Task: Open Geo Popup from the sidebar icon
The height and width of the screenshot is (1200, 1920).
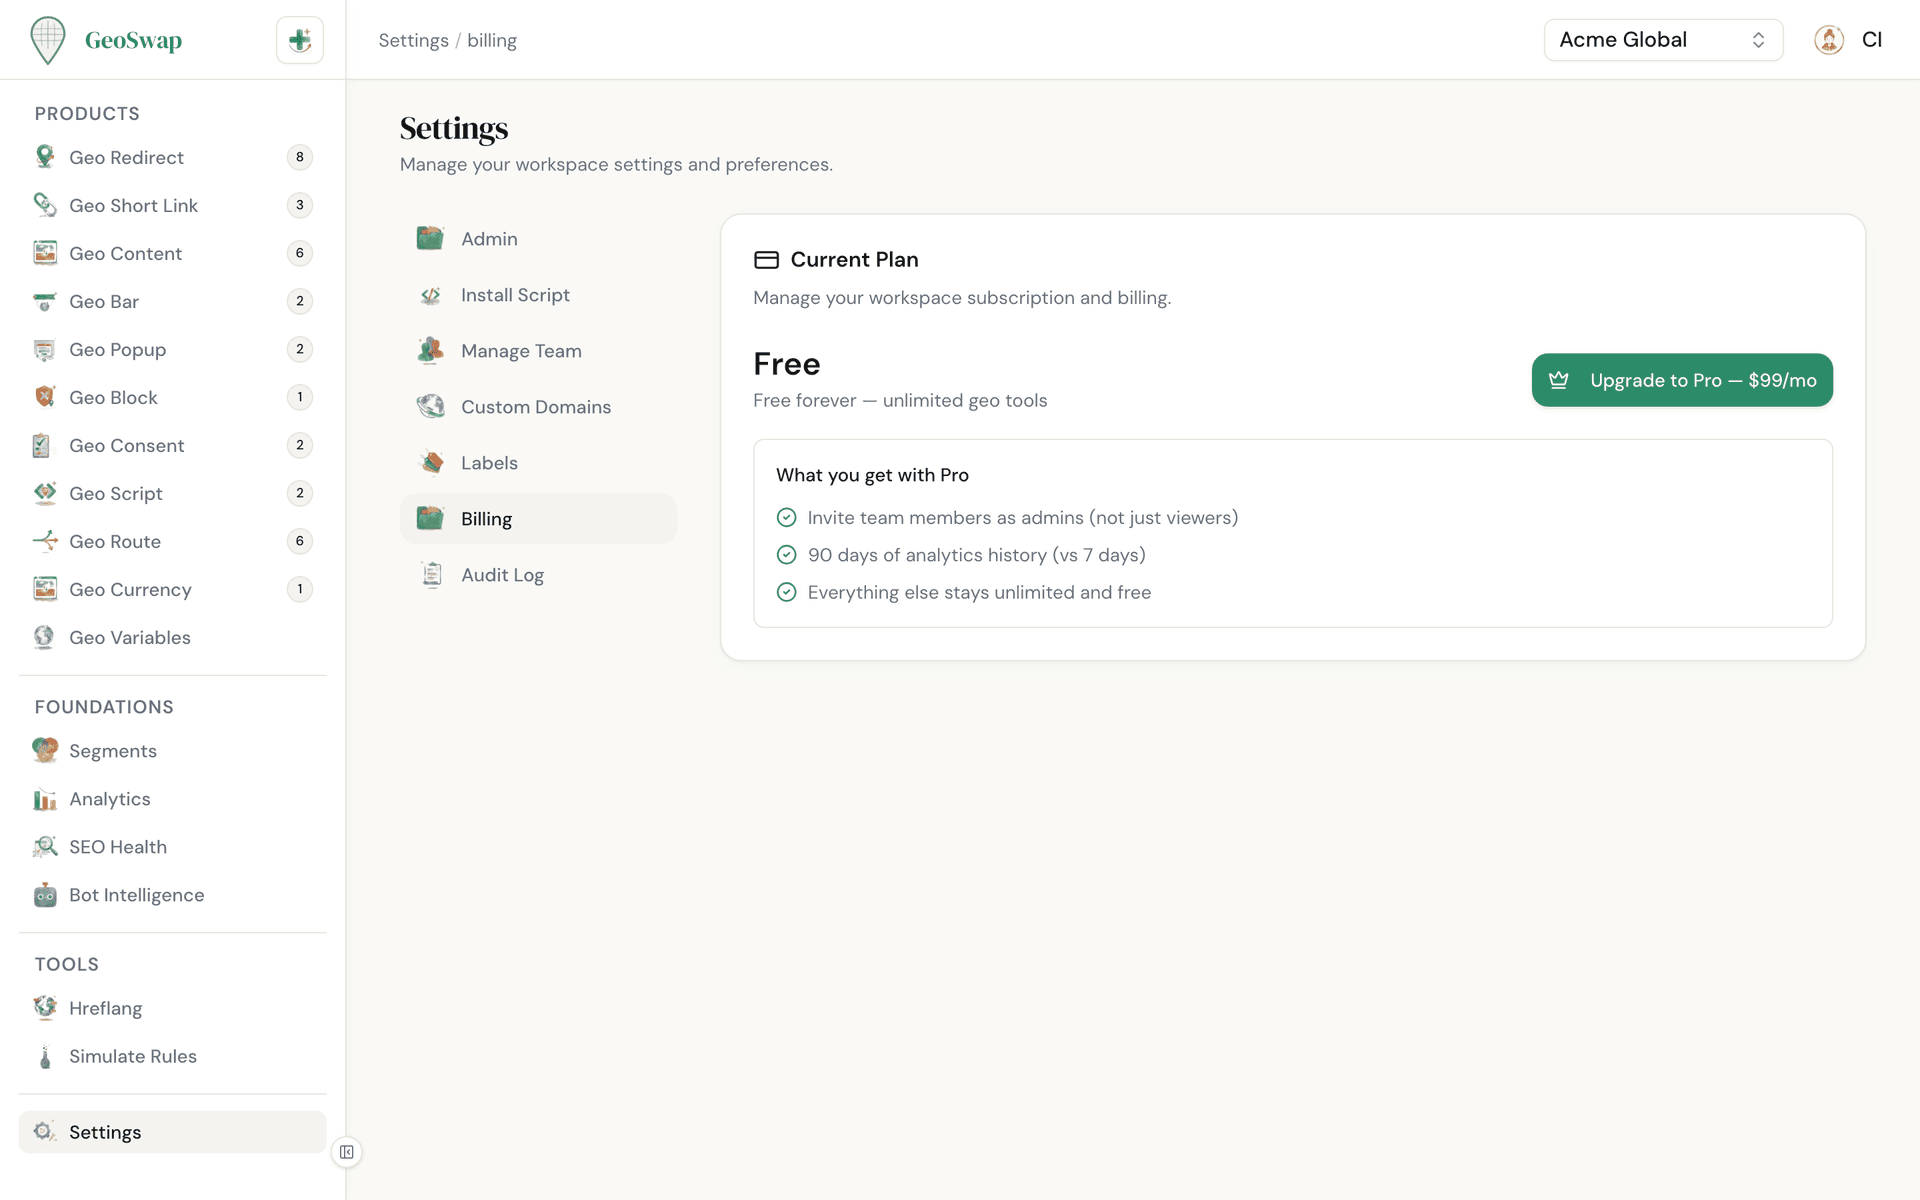Action: pyautogui.click(x=44, y=349)
